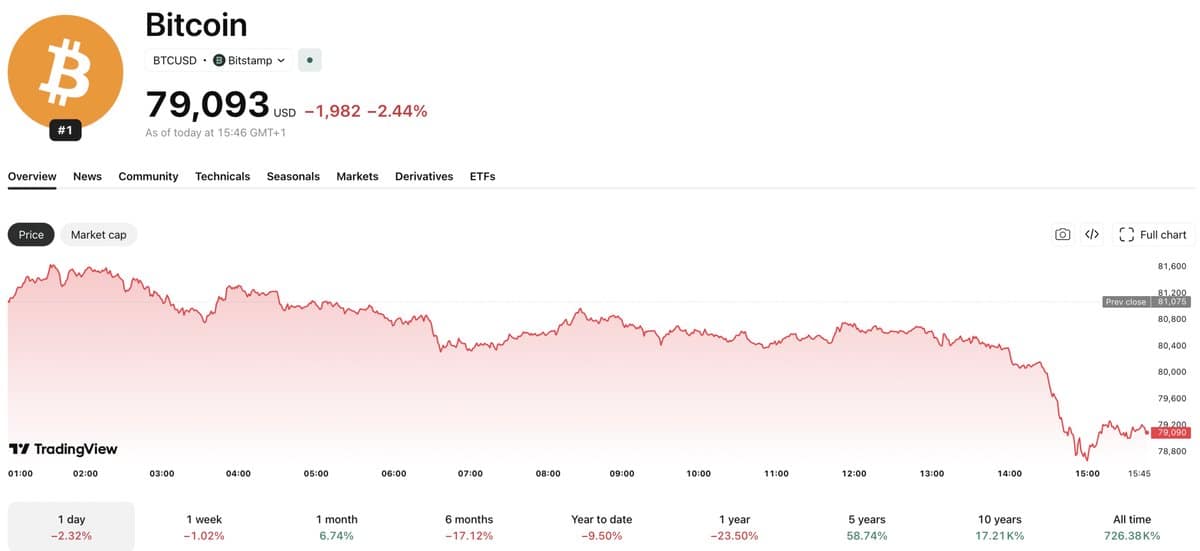Go to the ETFs tab
Screen dimensions: 1200x551
pyautogui.click(x=482, y=176)
